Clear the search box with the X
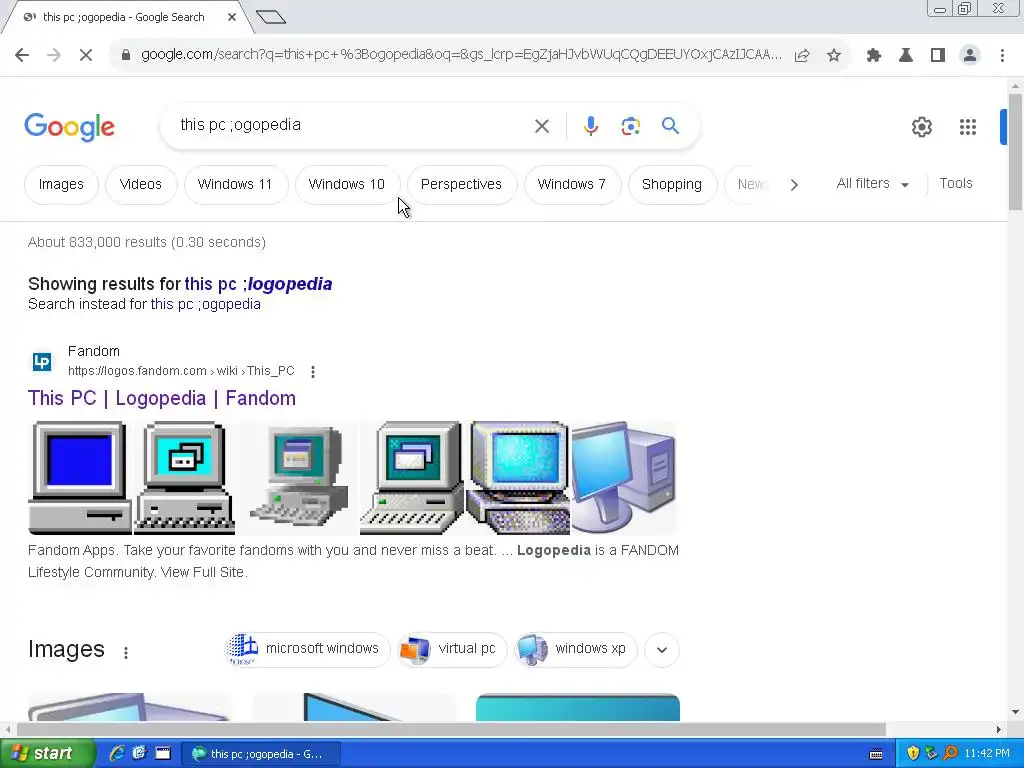This screenshot has height=768, width=1024. click(x=542, y=126)
